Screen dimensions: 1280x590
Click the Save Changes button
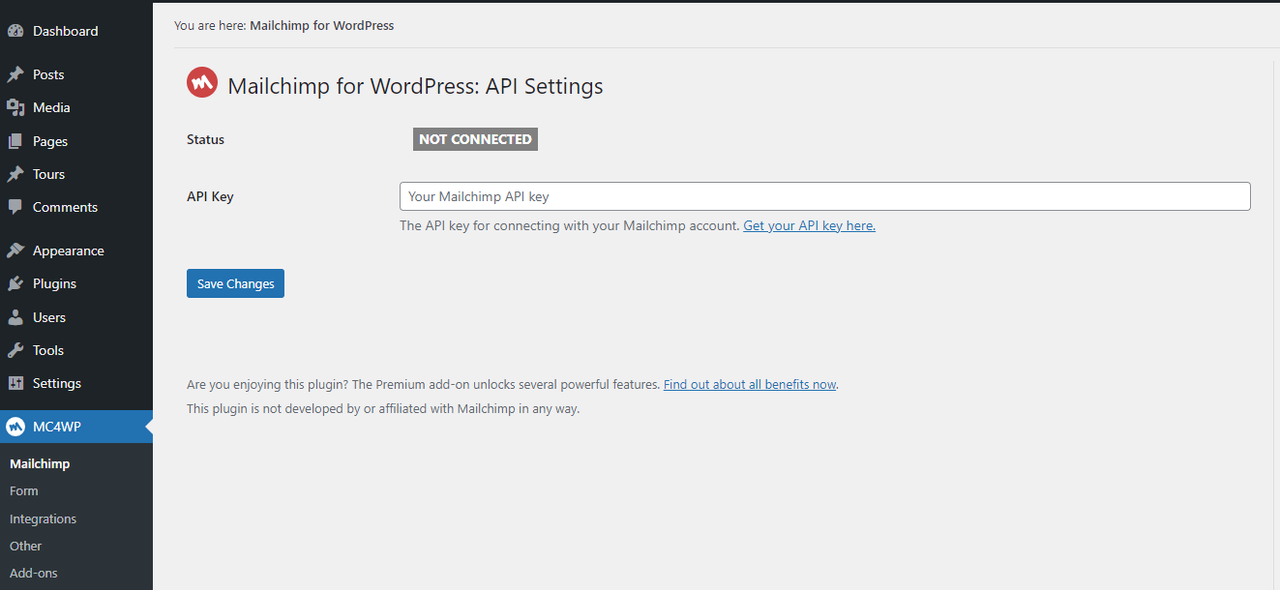tap(236, 284)
